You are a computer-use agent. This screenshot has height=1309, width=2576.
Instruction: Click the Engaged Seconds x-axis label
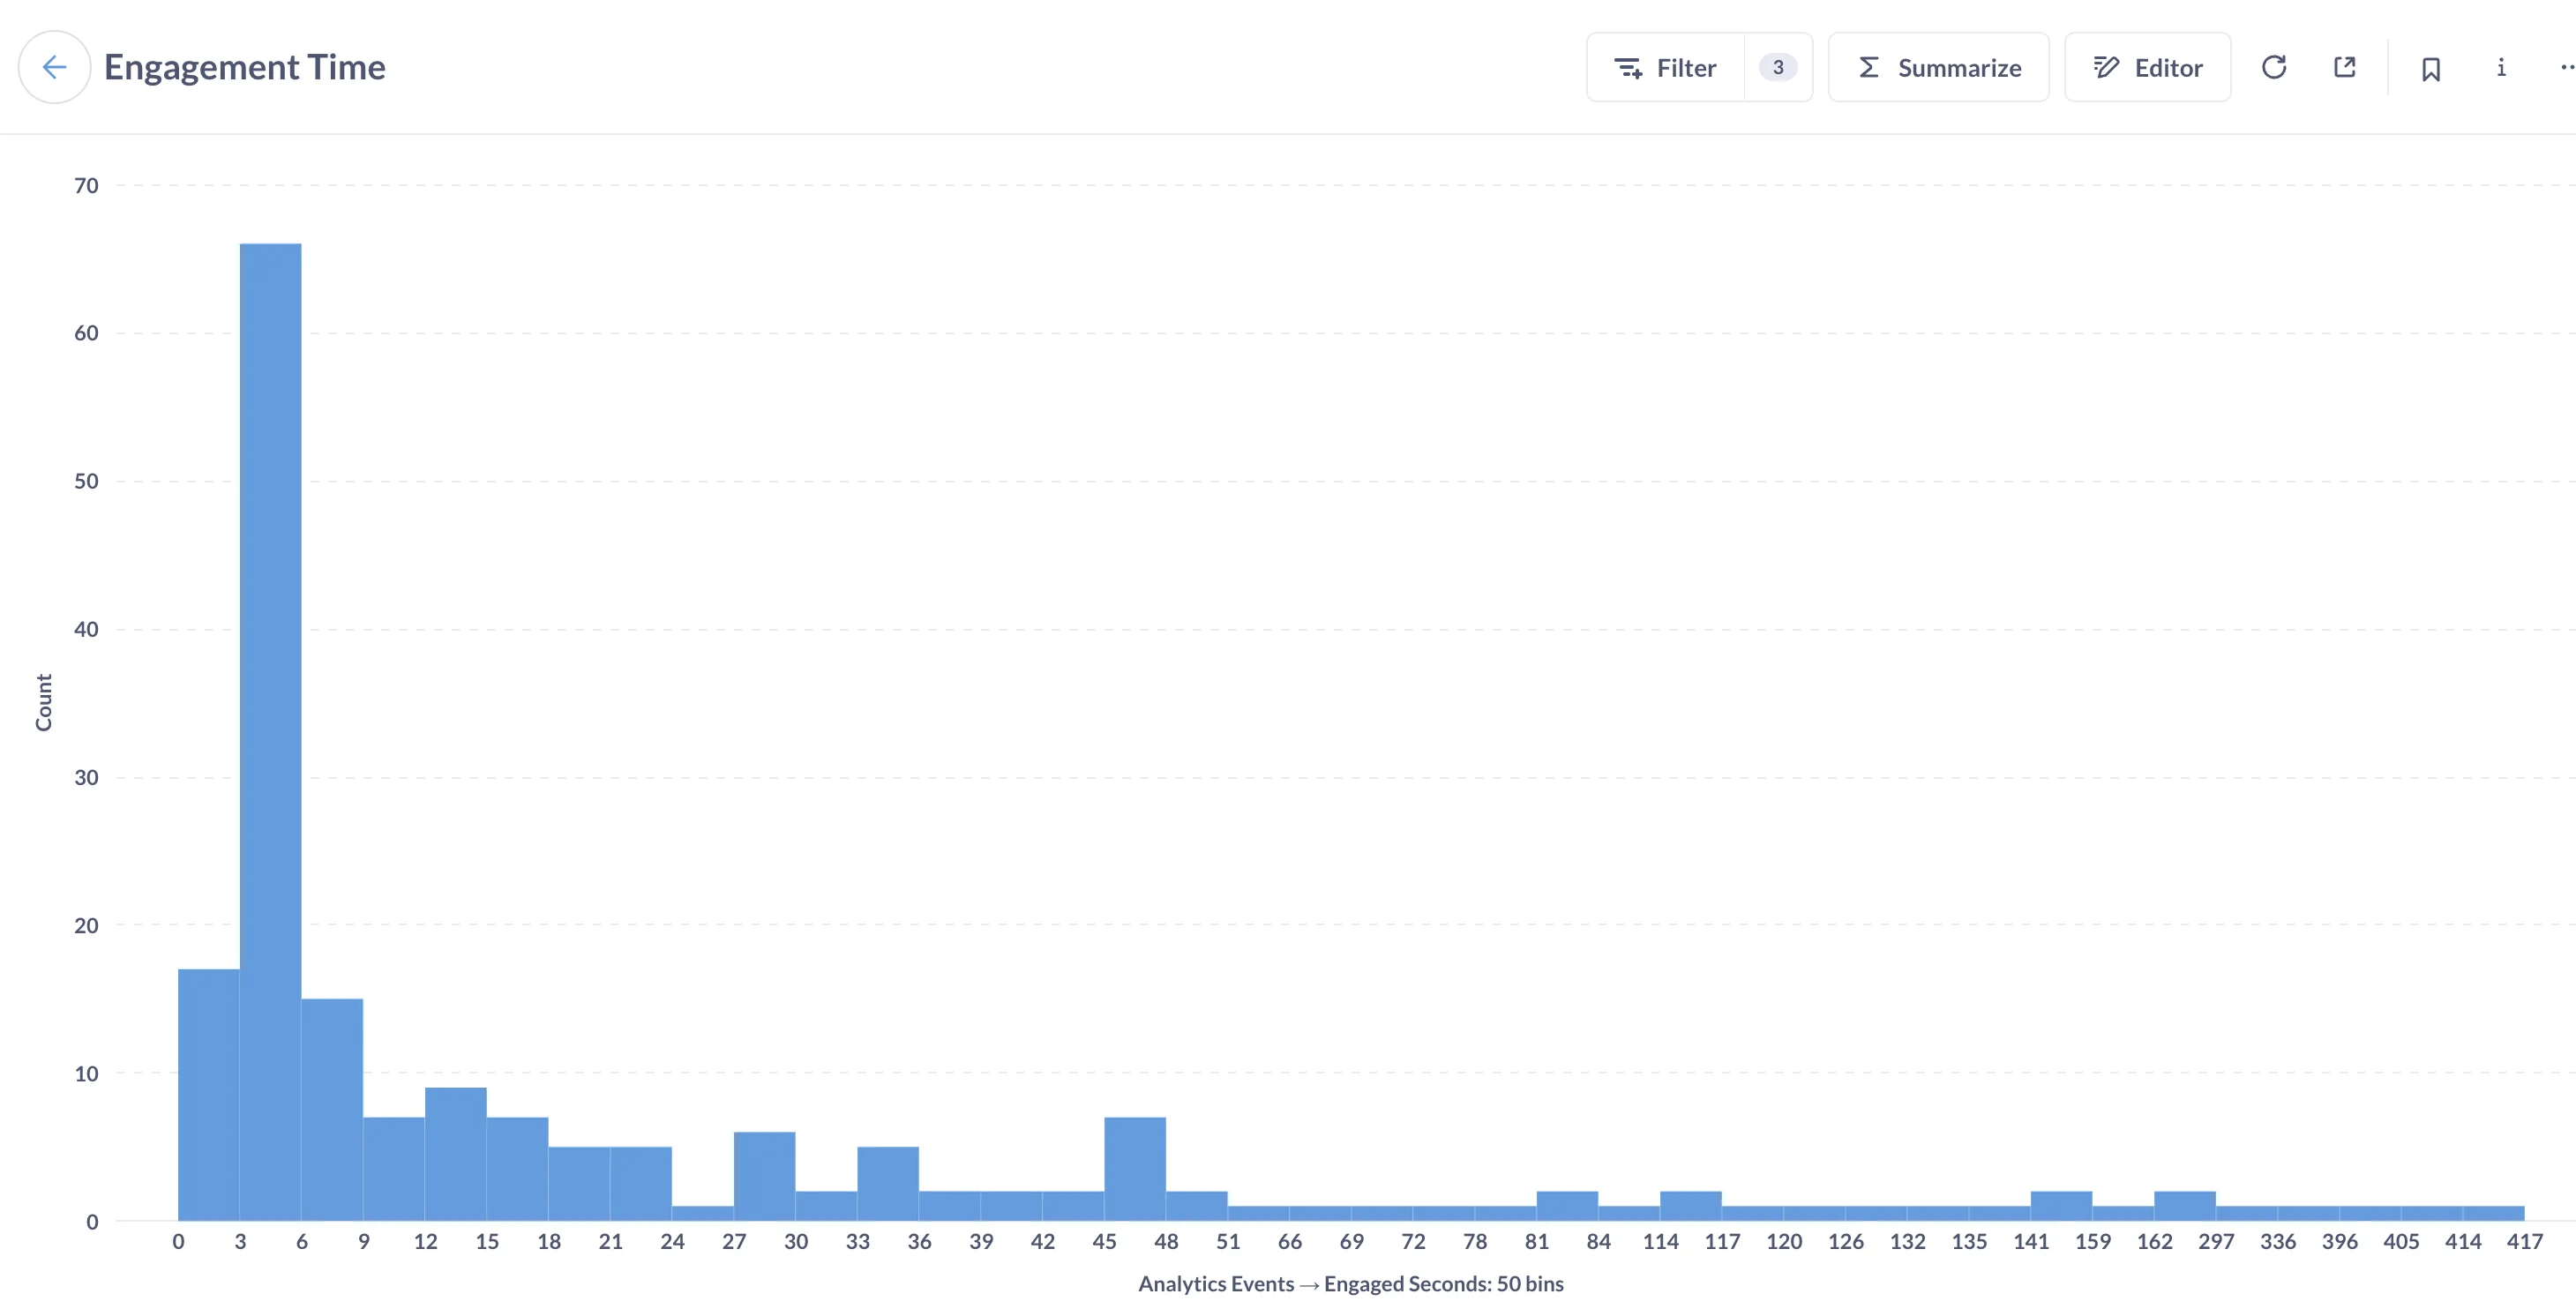click(x=1350, y=1283)
